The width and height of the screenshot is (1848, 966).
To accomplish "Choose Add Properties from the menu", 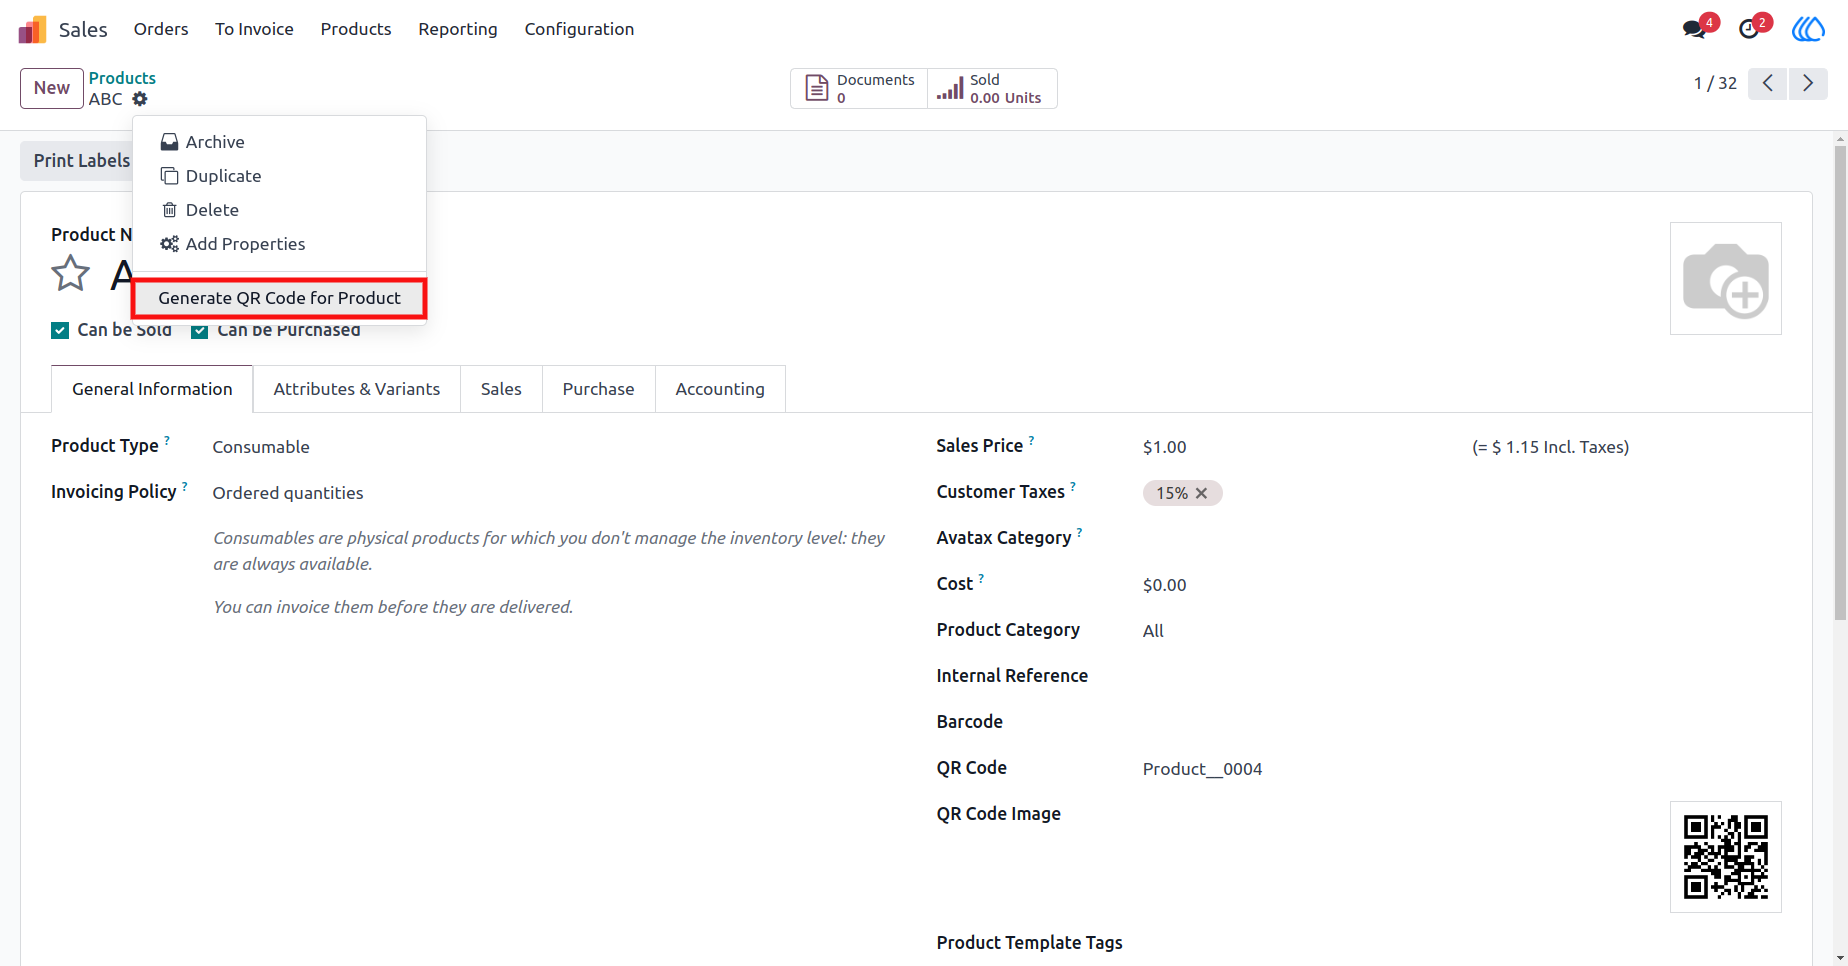I will click(280, 244).
